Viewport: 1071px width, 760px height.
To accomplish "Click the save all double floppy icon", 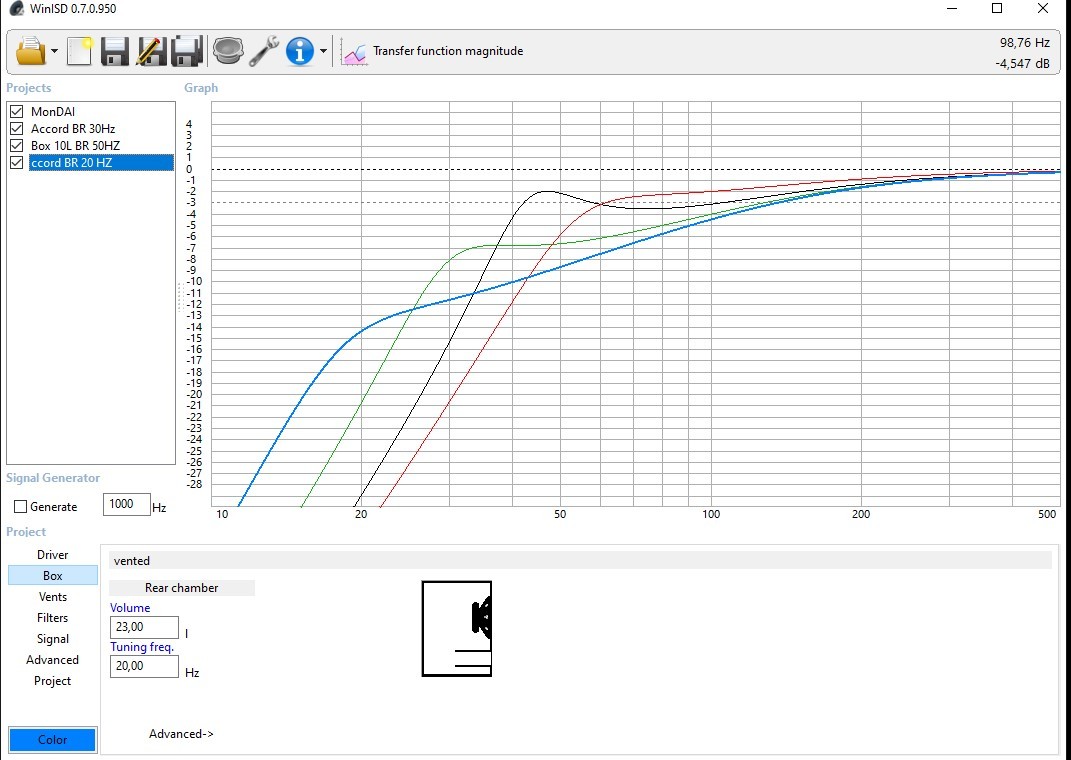I will coord(187,51).
